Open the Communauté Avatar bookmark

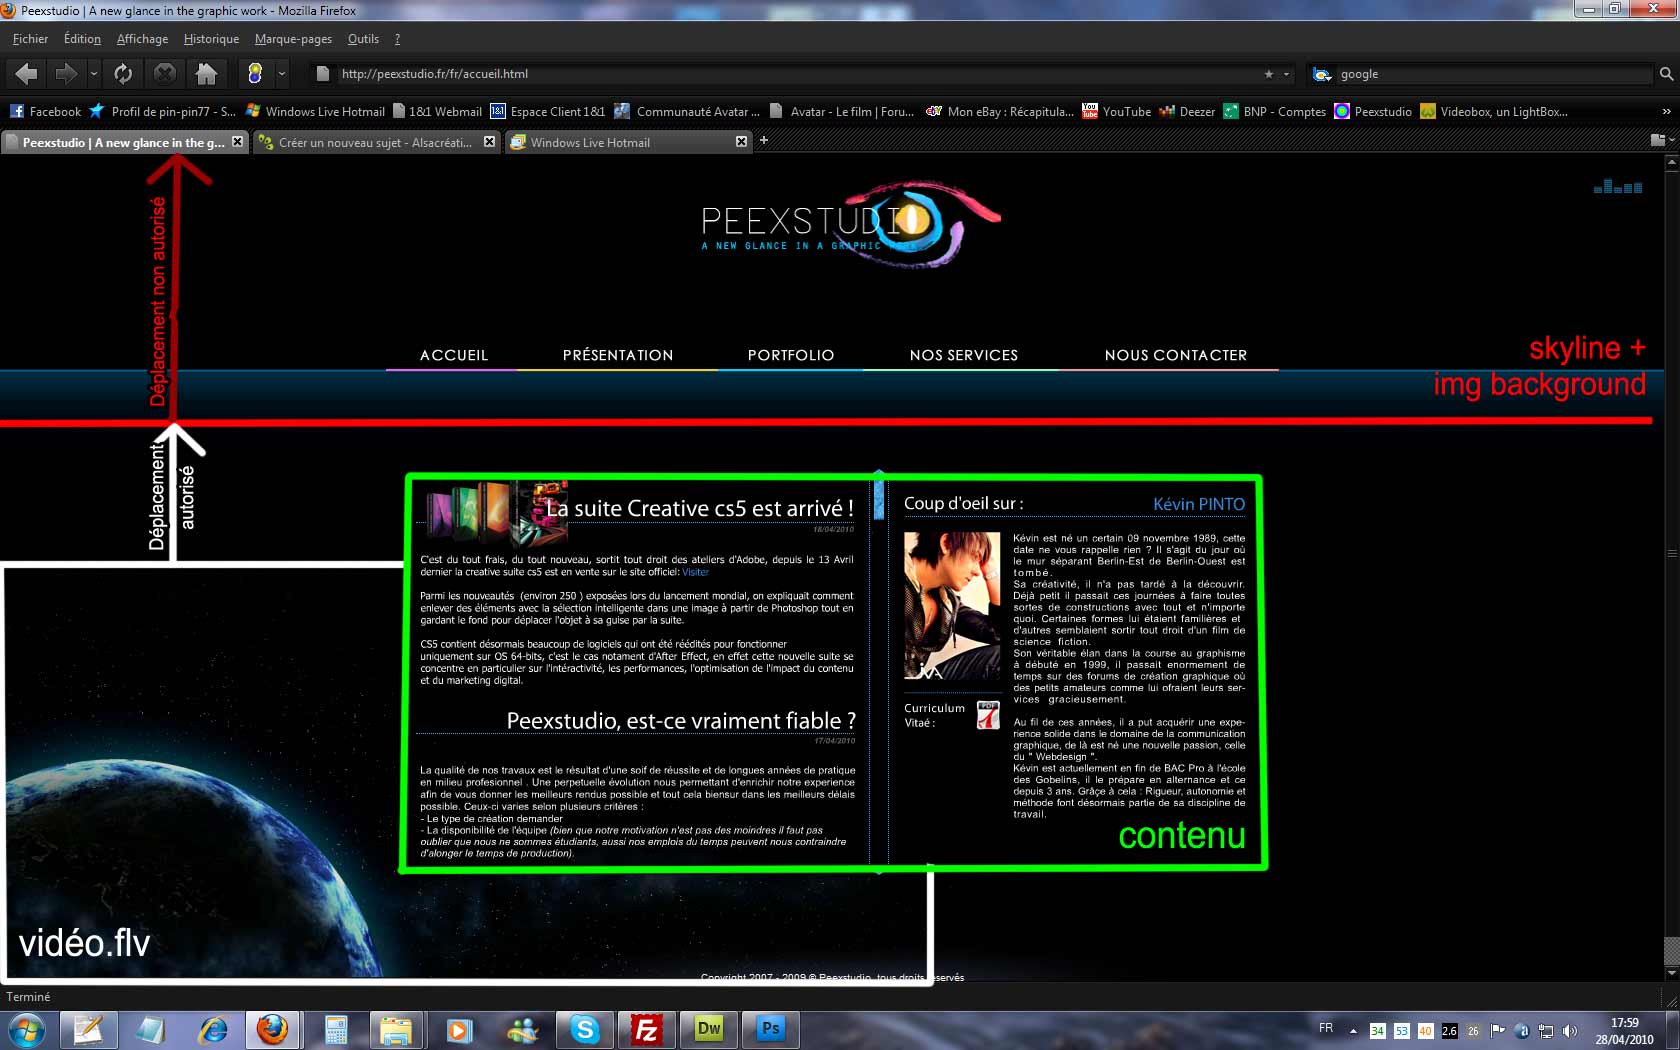tap(687, 112)
